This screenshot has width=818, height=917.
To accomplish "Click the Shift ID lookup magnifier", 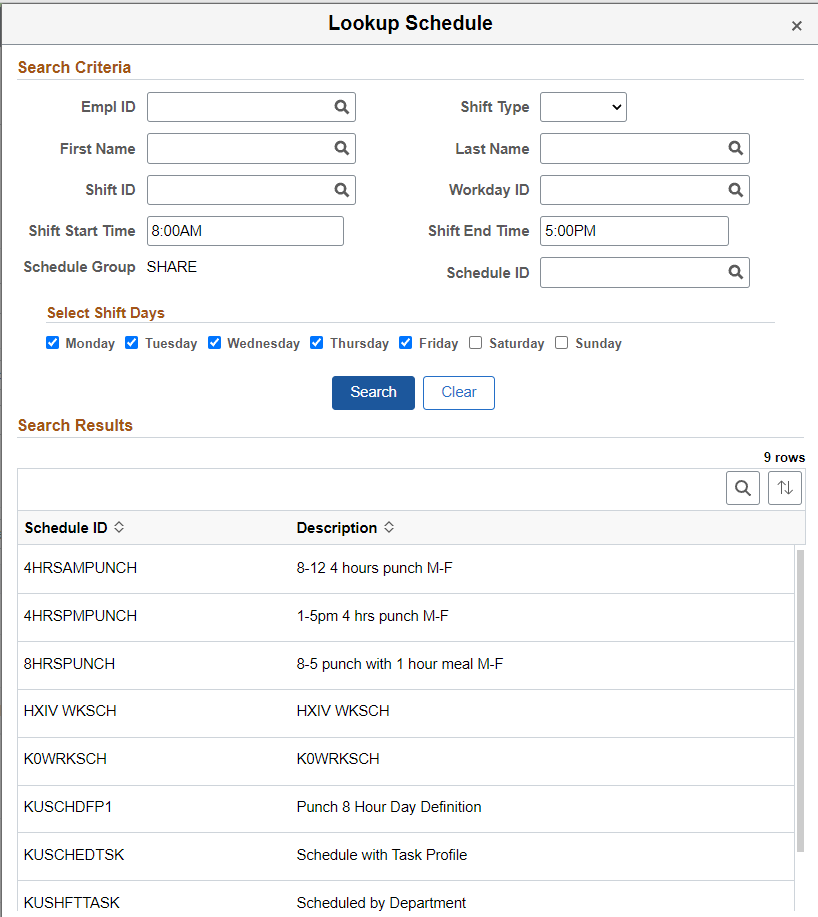I will point(342,189).
